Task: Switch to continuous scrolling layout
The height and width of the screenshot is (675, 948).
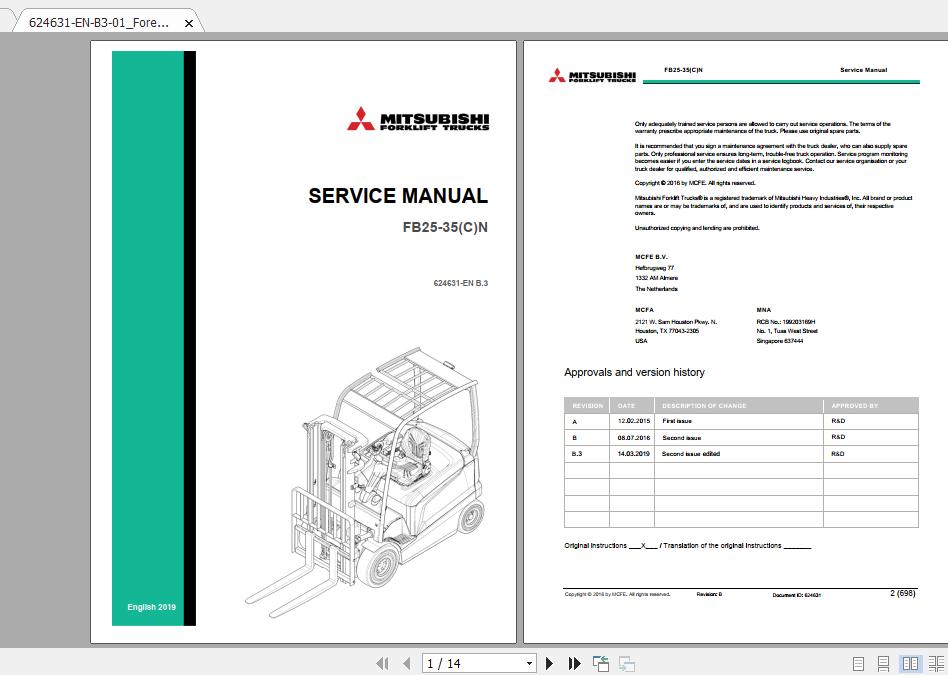Action: click(x=881, y=663)
